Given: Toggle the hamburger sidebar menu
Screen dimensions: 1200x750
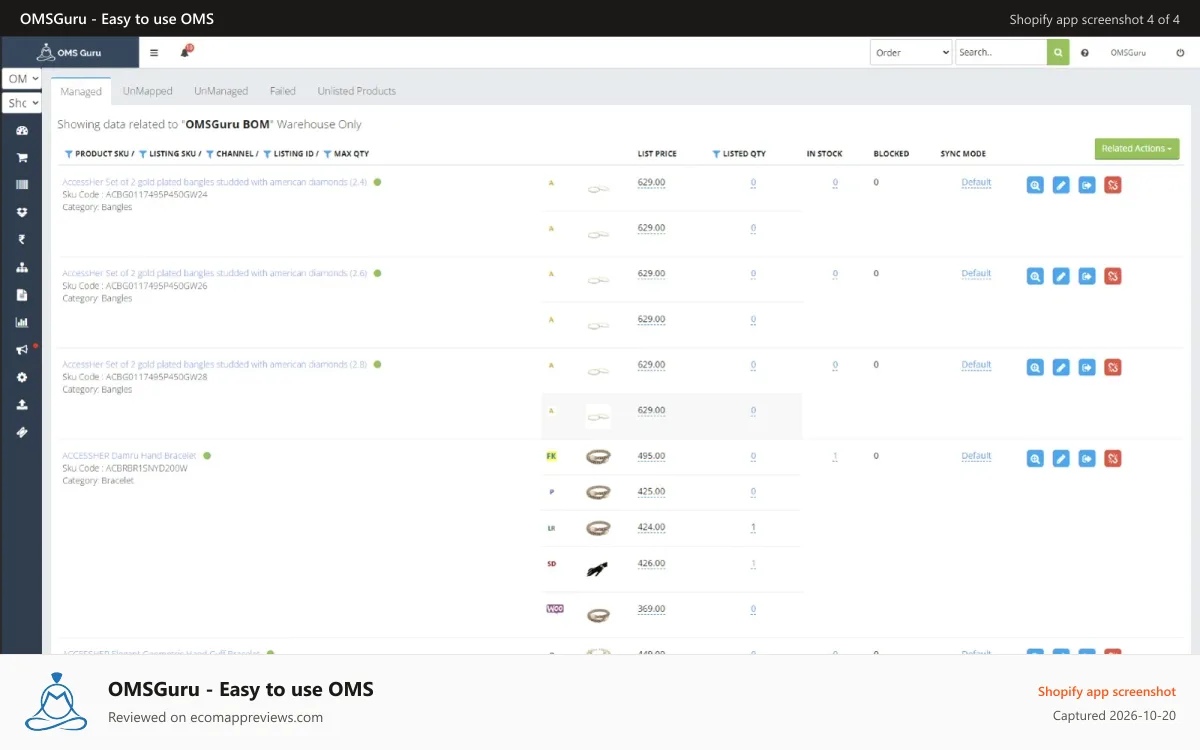Looking at the screenshot, I should pos(154,53).
